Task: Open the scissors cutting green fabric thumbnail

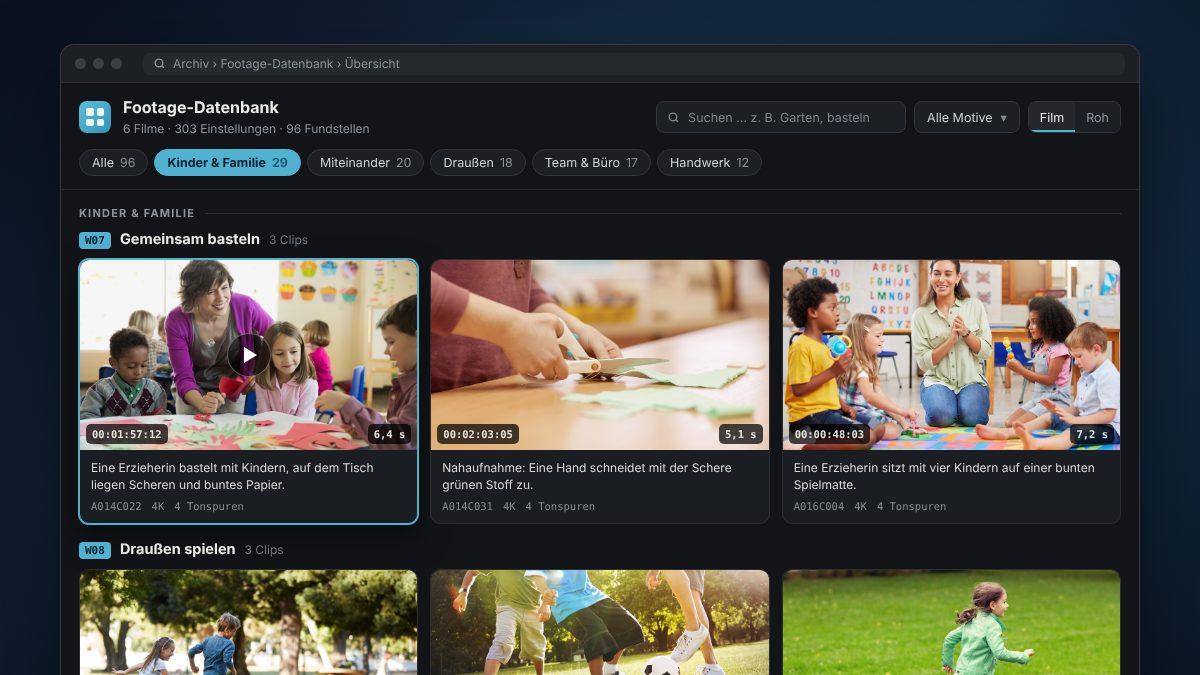Action: [x=600, y=355]
